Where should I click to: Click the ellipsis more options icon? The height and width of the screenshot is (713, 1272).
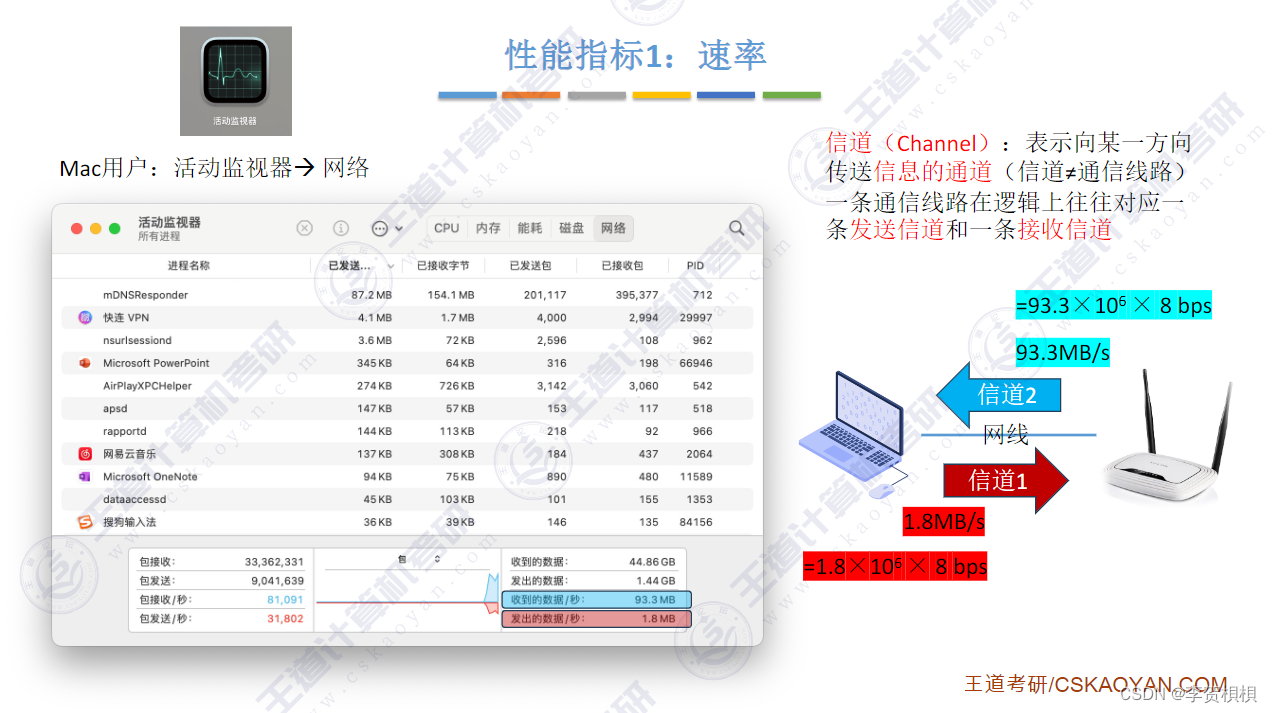(378, 228)
